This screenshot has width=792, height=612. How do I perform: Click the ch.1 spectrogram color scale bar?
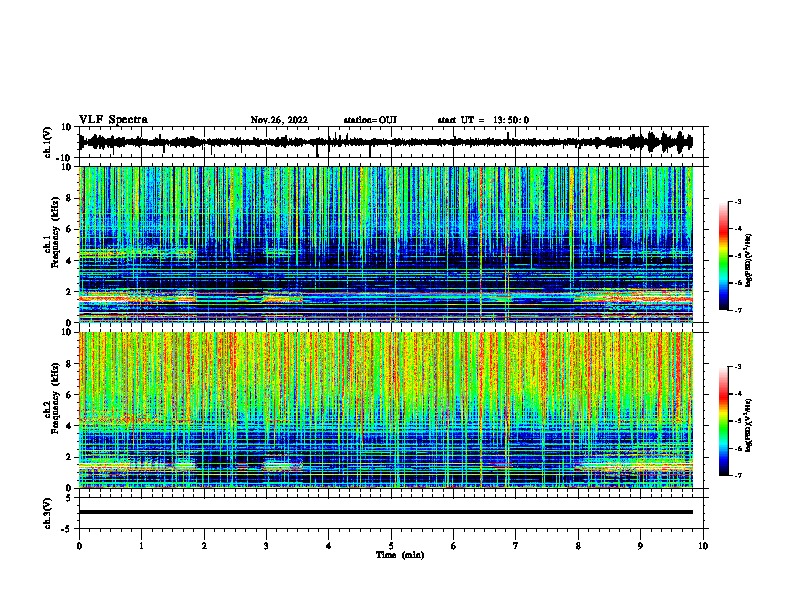click(724, 256)
